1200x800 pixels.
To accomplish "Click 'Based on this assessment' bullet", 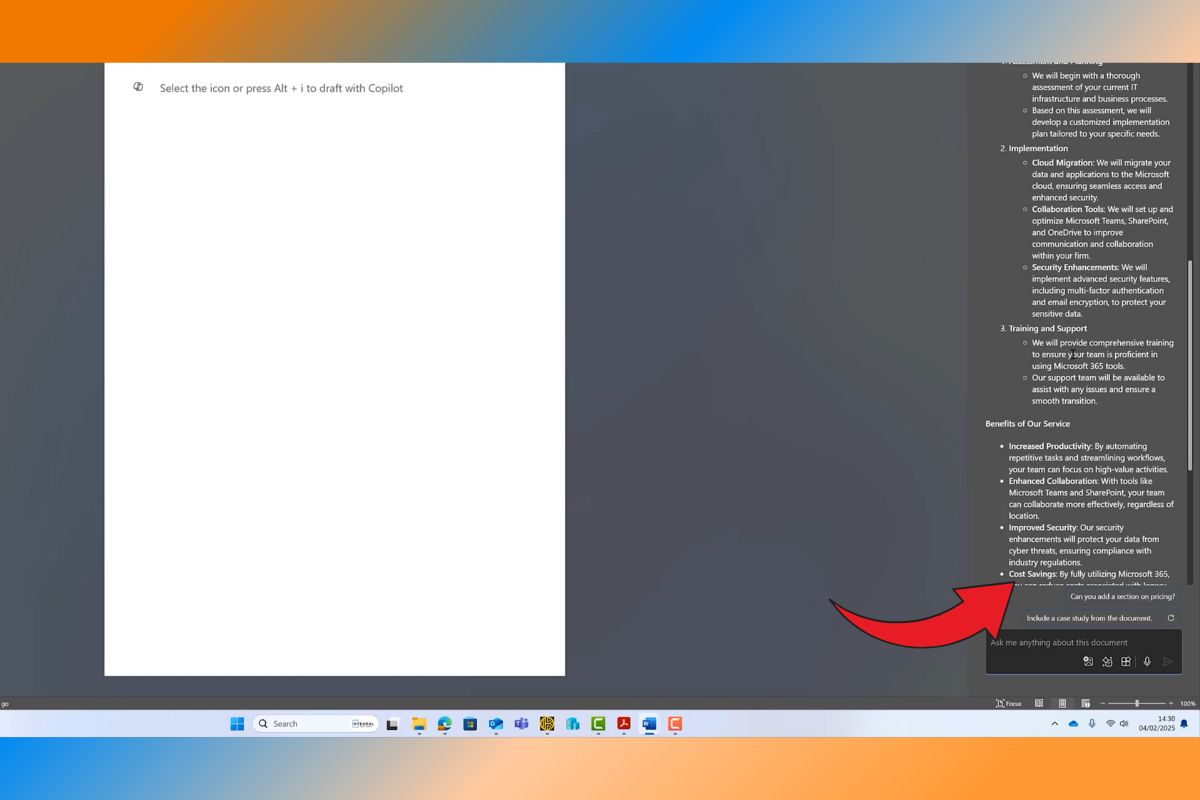I will (x=1100, y=122).
